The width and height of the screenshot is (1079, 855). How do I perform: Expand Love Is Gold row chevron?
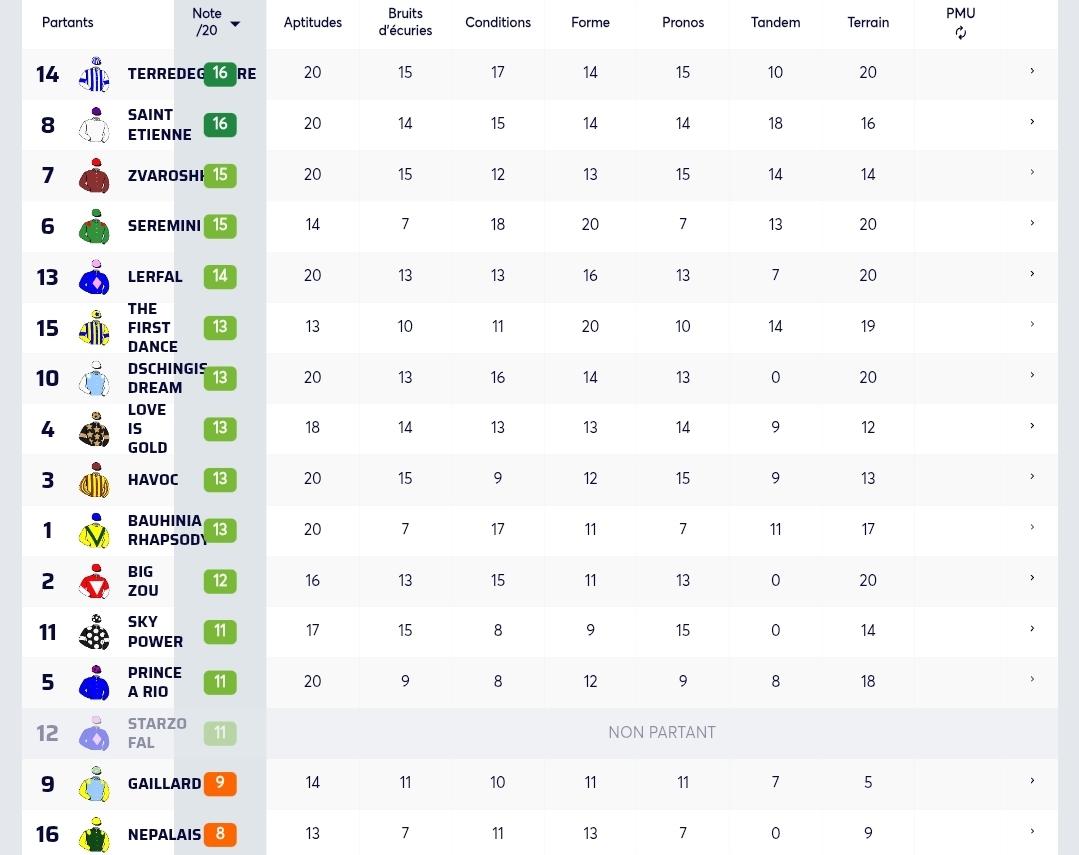pos(1032,426)
